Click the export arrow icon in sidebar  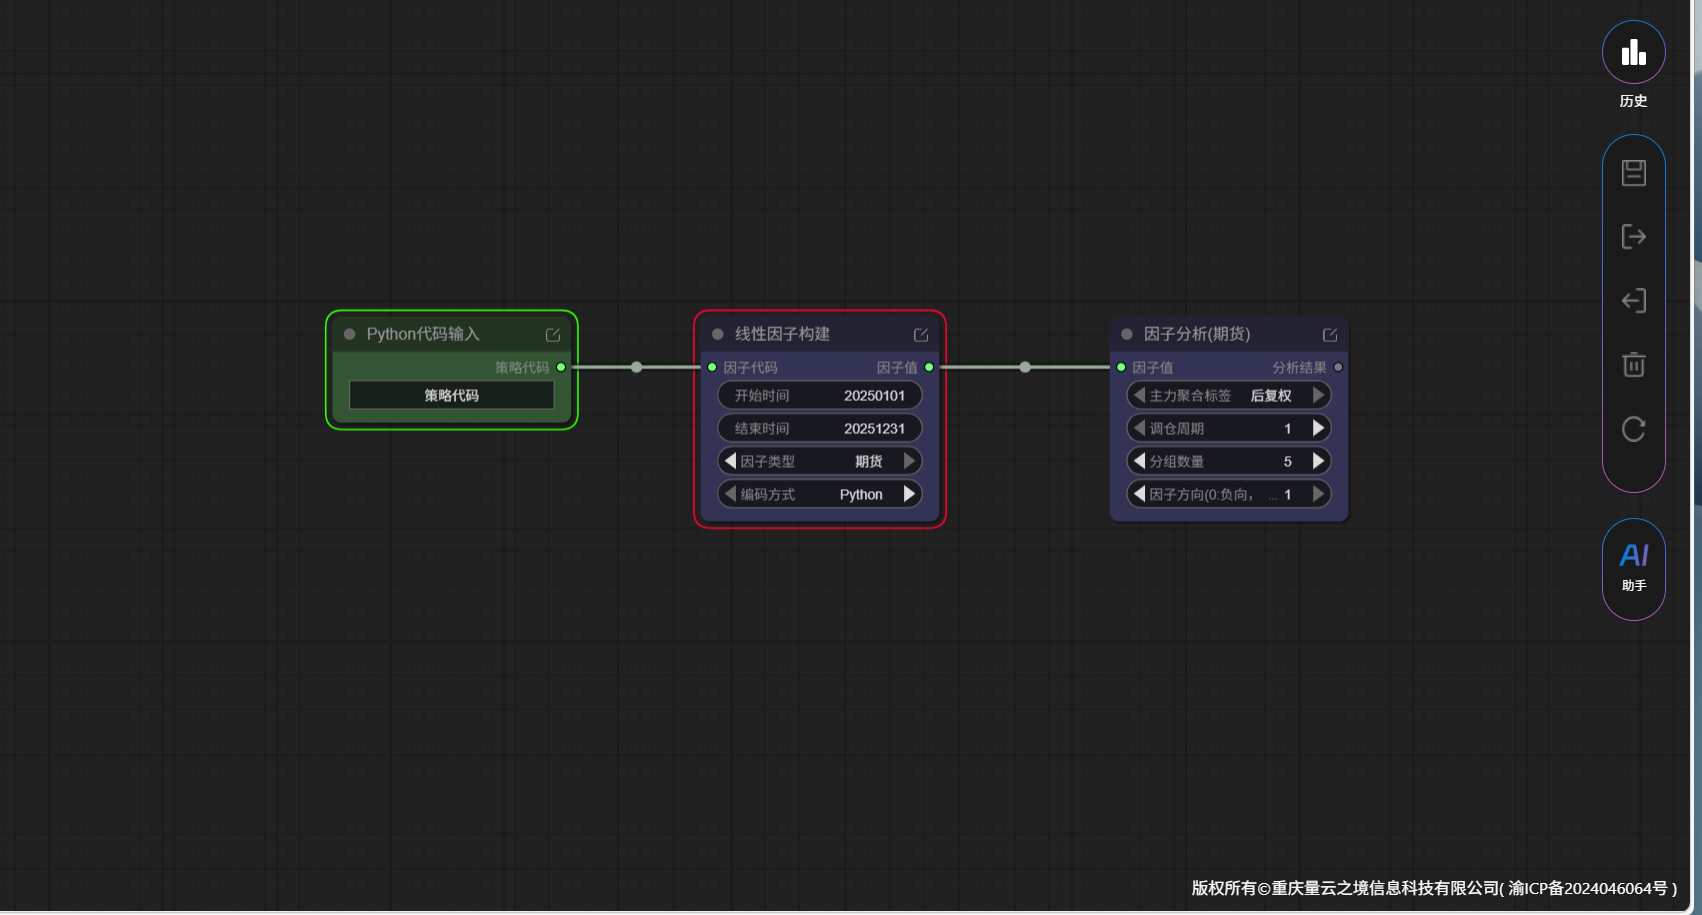(x=1633, y=237)
